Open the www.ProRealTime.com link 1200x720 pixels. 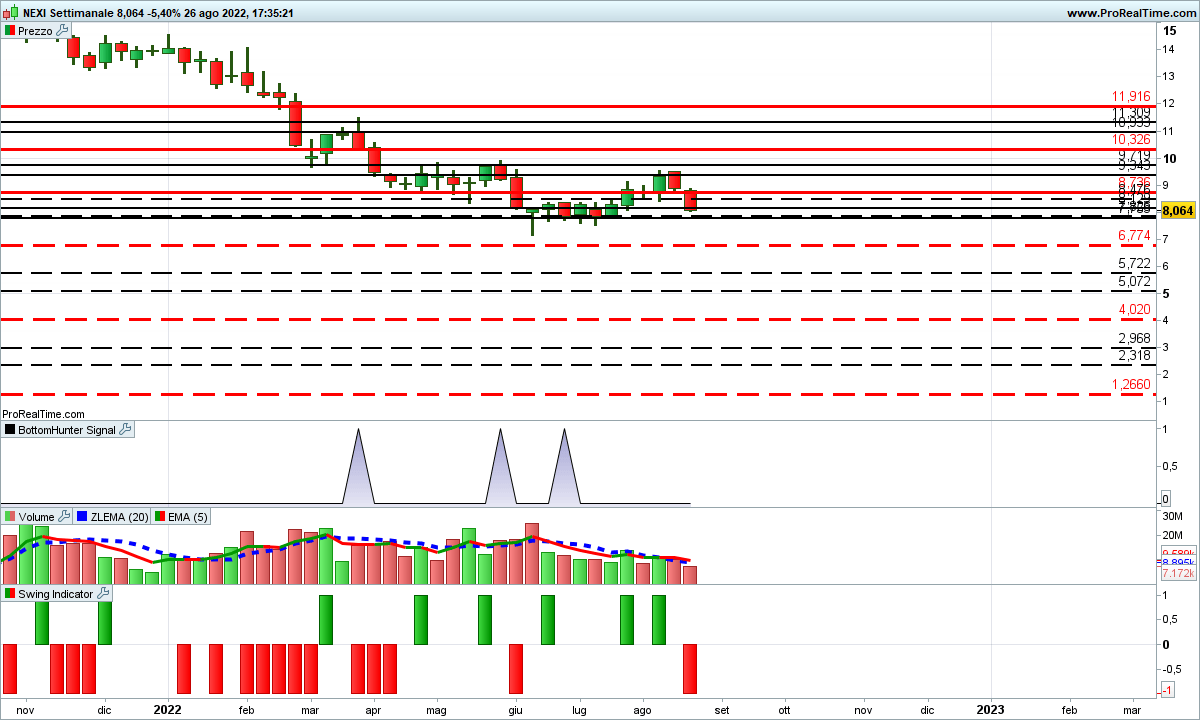[x=1130, y=13]
